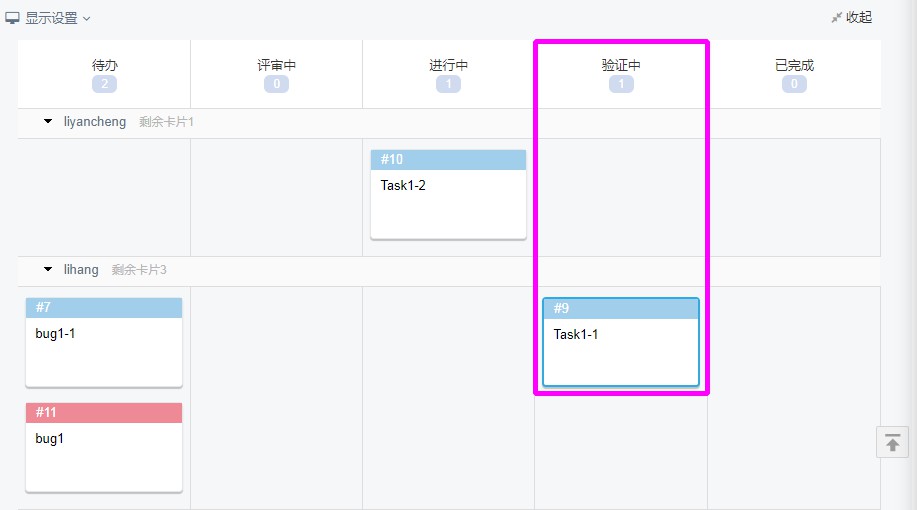
Task: Open the red card #11 bug1
Action: click(104, 447)
